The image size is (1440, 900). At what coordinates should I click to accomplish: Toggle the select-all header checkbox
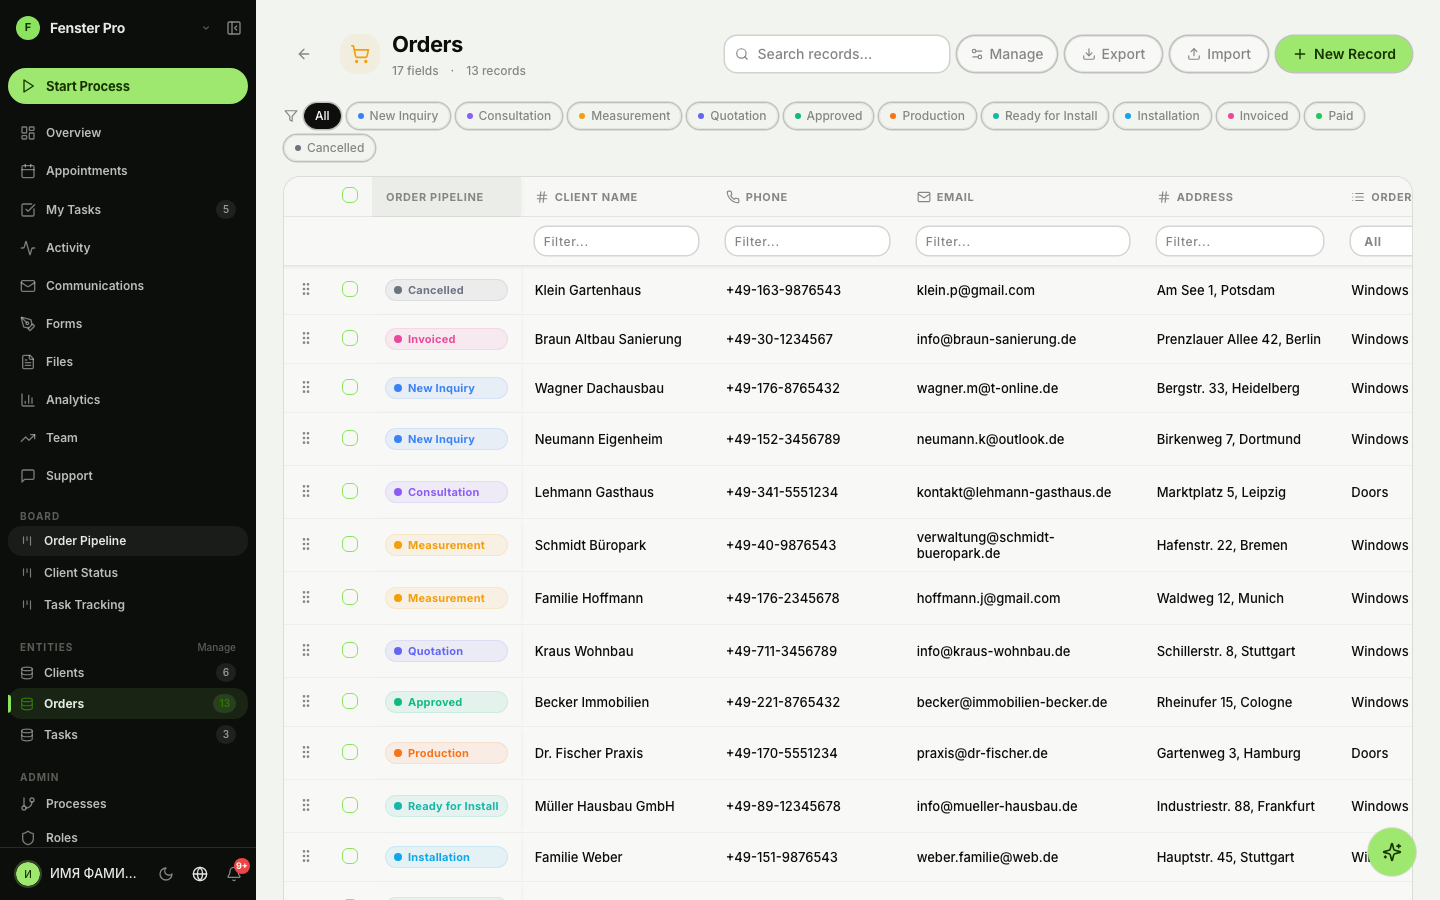tap(350, 195)
